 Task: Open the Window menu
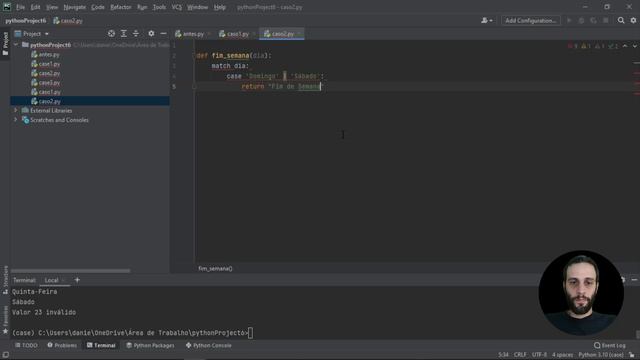coord(198,7)
